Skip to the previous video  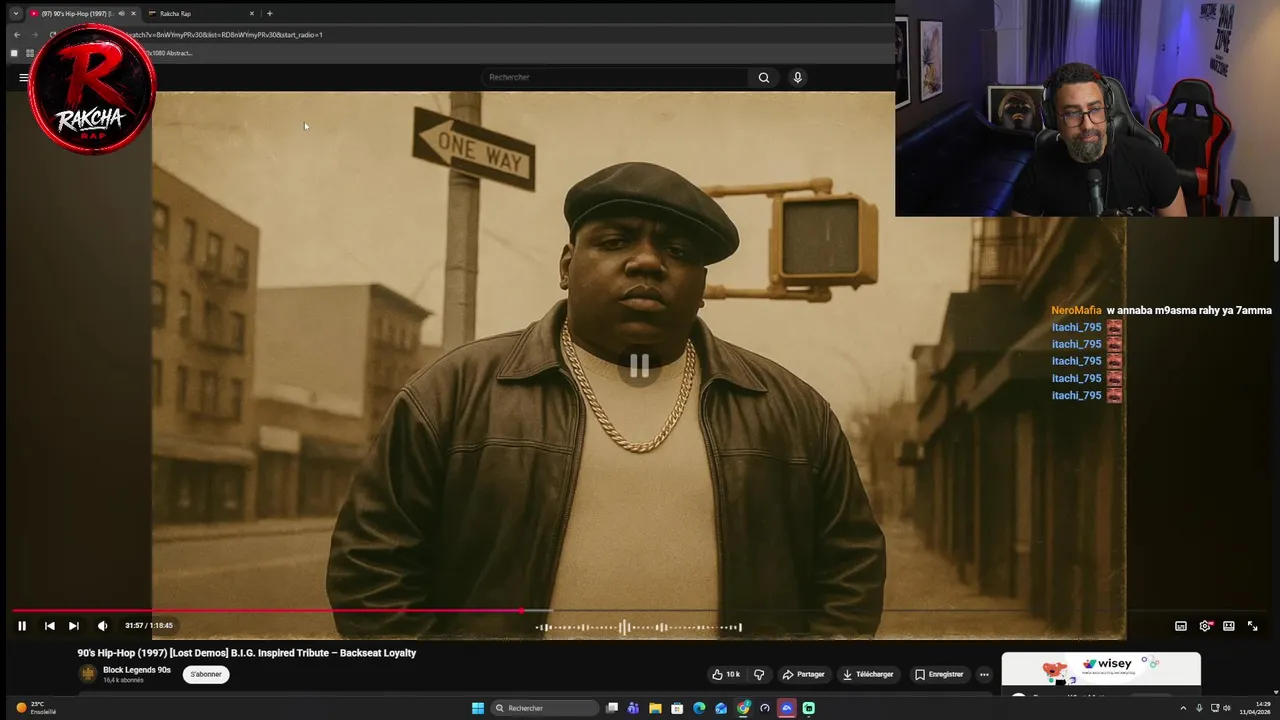click(49, 626)
